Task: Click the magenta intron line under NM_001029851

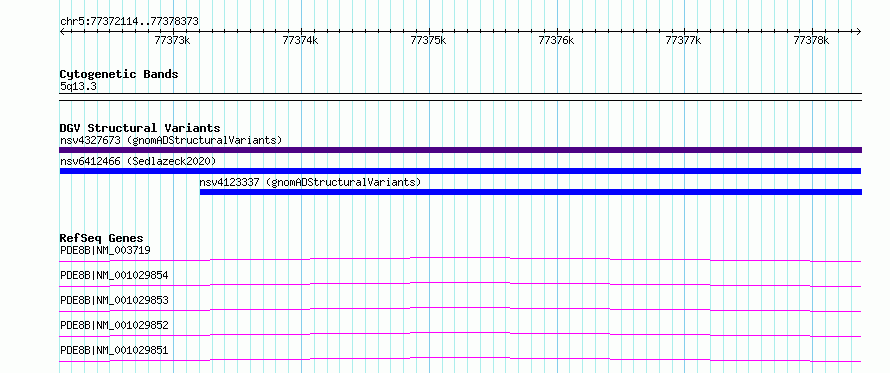Action: click(460, 358)
